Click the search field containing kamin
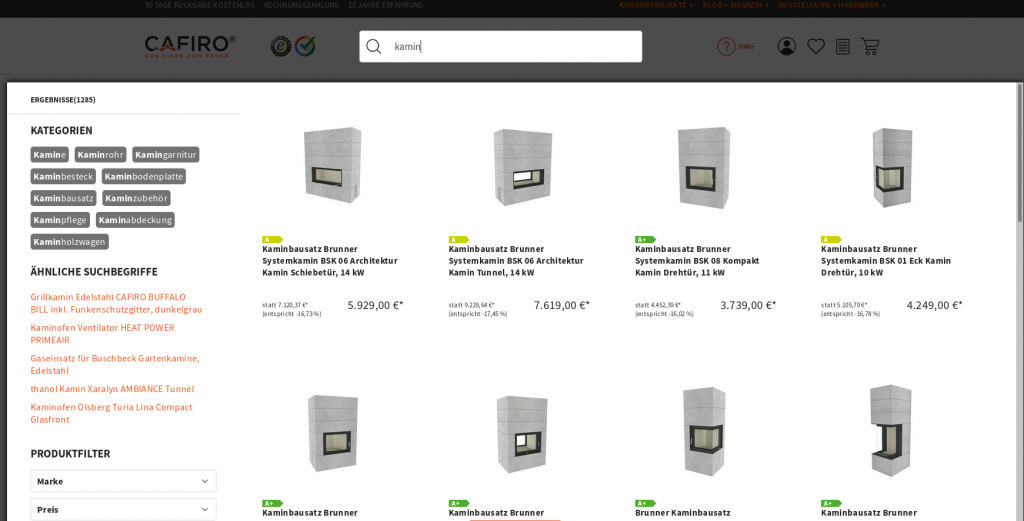The width and height of the screenshot is (1024, 521). pos(500,46)
